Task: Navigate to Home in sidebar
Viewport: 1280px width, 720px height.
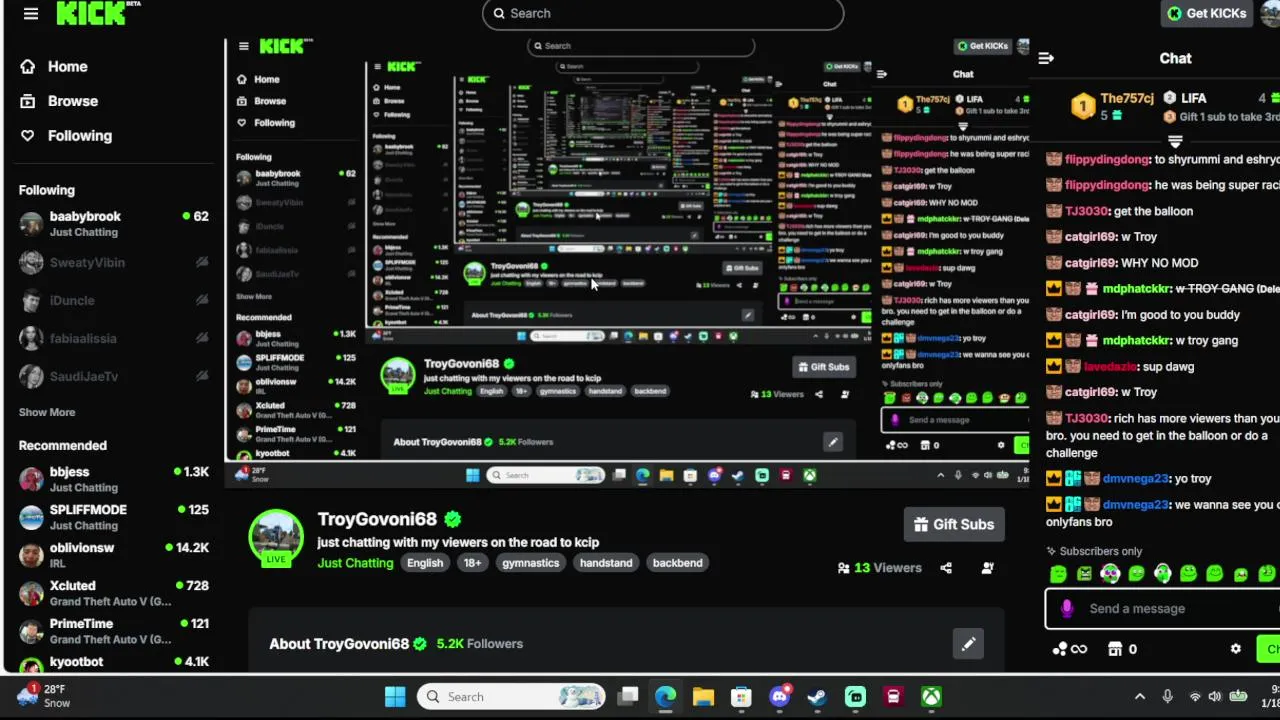Action: click(67, 66)
